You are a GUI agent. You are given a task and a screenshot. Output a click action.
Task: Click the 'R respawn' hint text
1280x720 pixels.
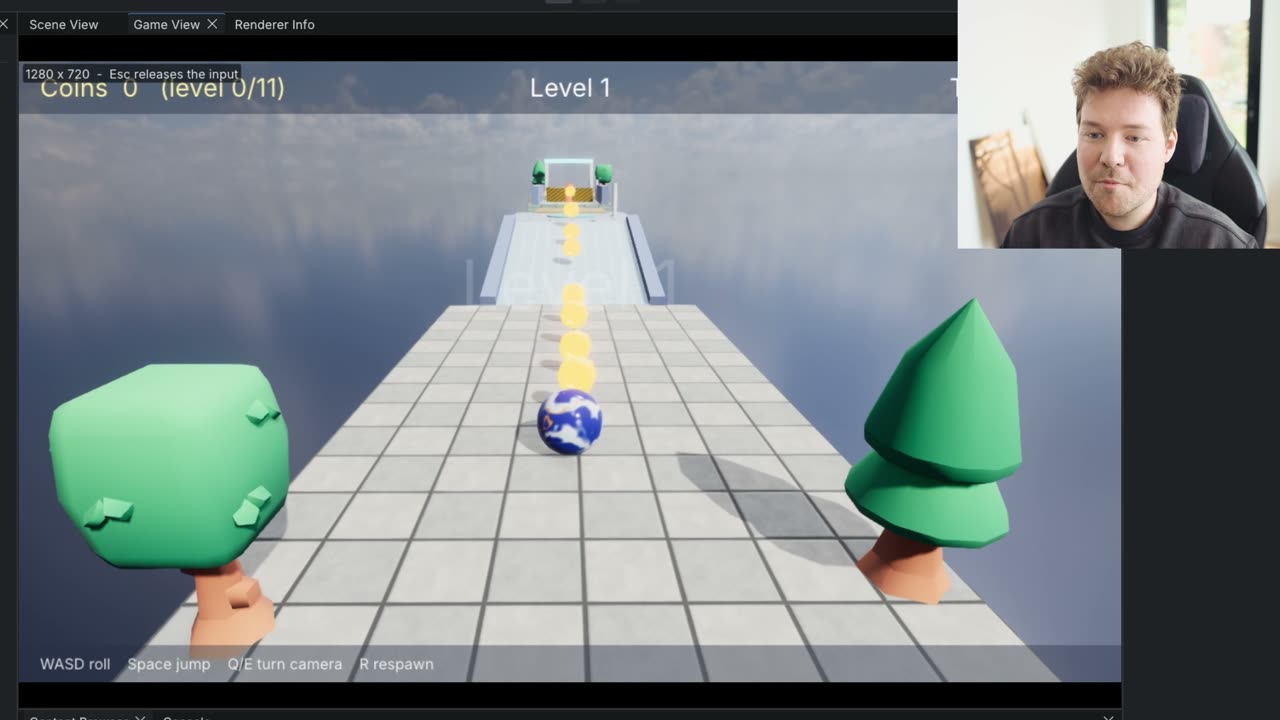[x=396, y=664]
